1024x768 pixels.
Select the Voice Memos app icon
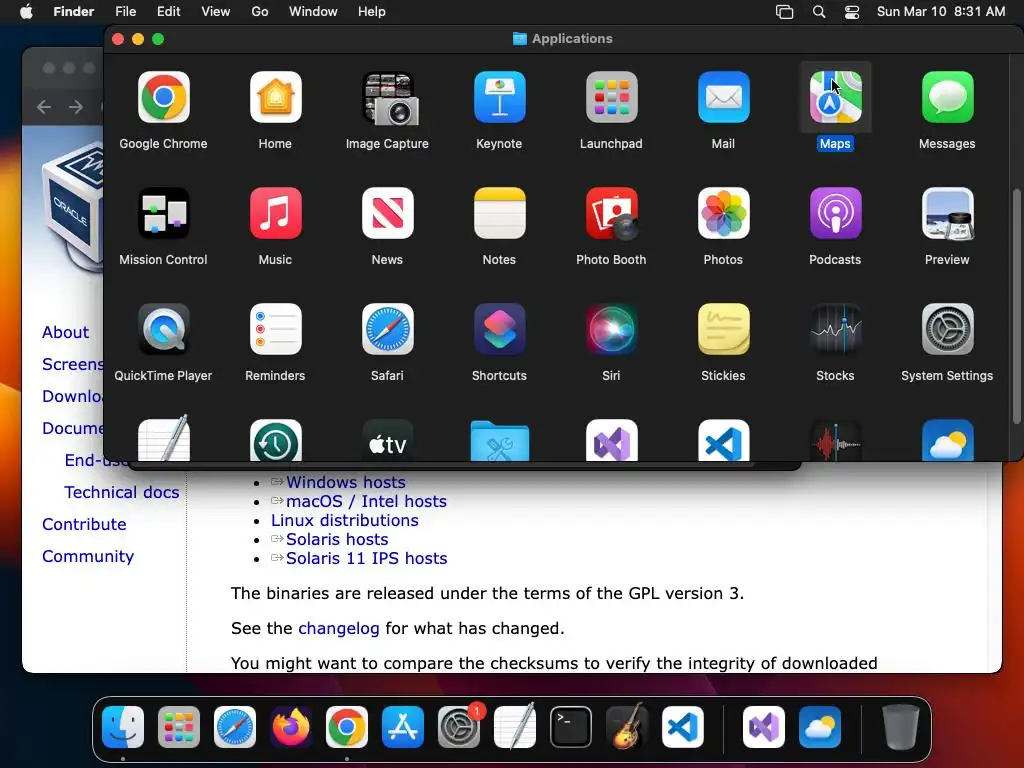coord(835,440)
